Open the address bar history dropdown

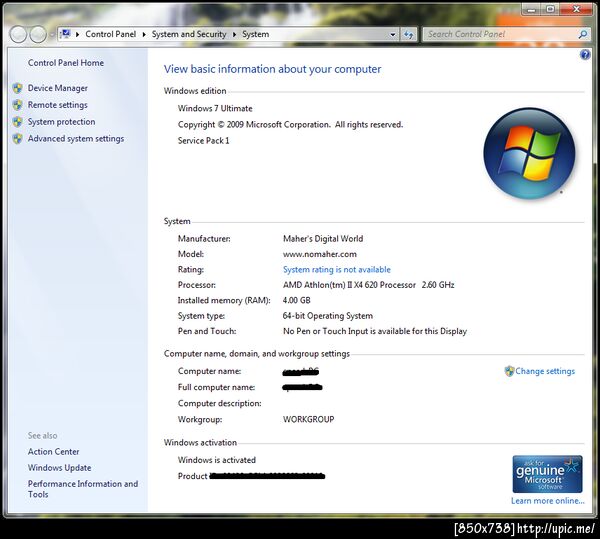click(x=393, y=34)
